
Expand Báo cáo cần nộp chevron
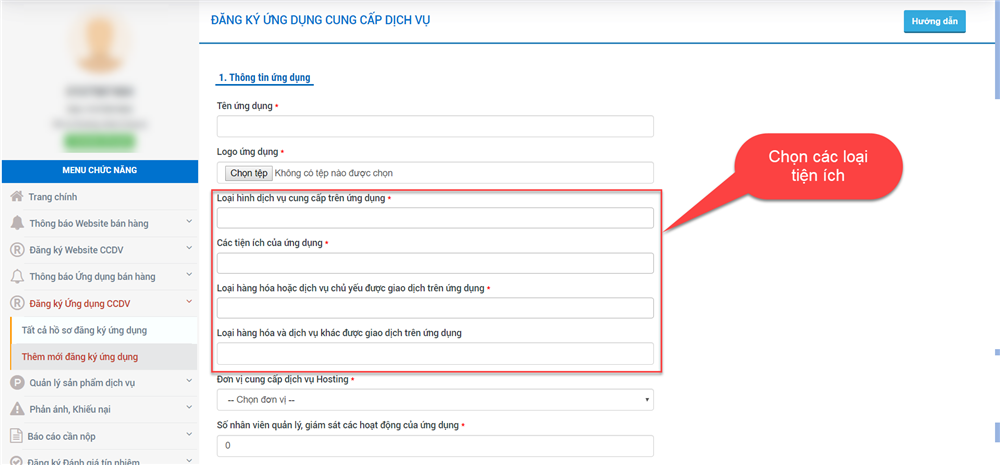tap(189, 435)
